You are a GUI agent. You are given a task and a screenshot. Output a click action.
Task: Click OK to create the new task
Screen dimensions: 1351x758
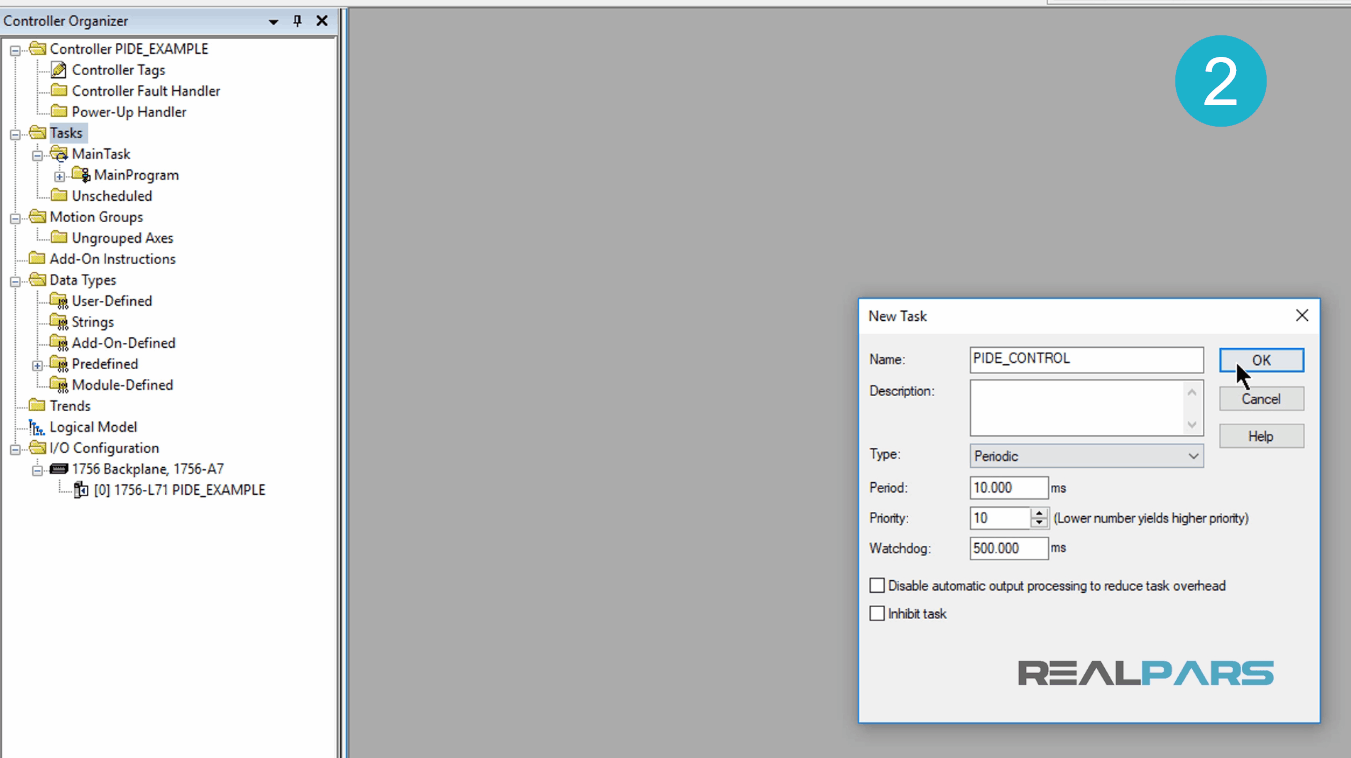pyautogui.click(x=1261, y=360)
